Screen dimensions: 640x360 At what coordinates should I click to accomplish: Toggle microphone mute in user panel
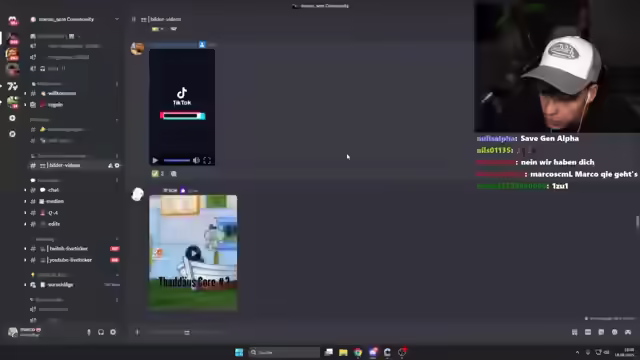point(89,332)
